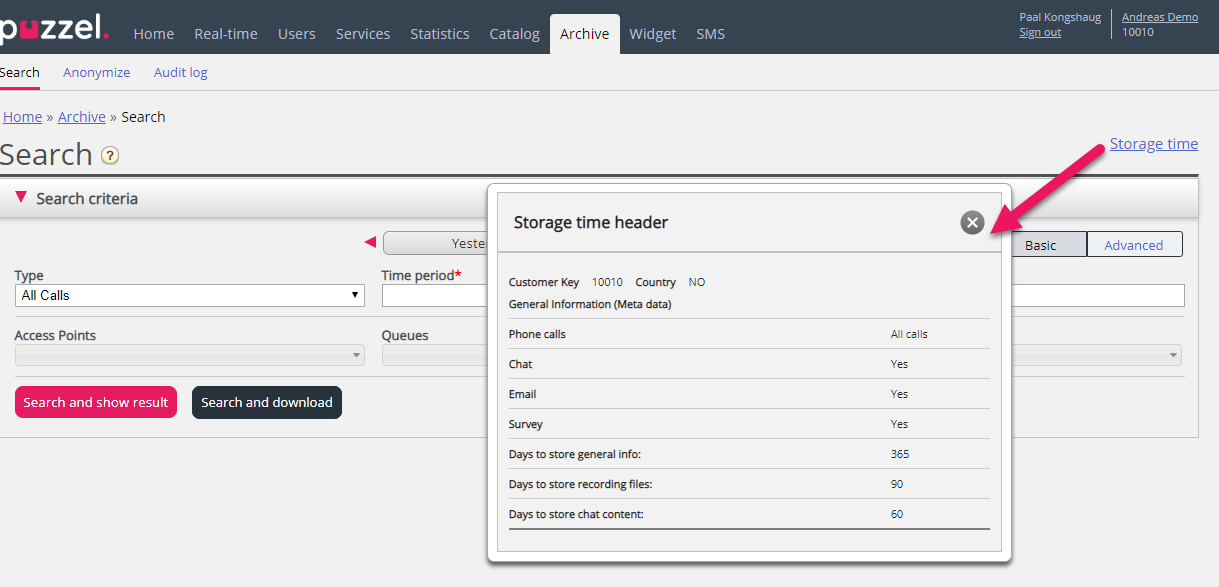The height and width of the screenshot is (587, 1219).
Task: Click the pink previous-period arrow
Action: [x=370, y=242]
